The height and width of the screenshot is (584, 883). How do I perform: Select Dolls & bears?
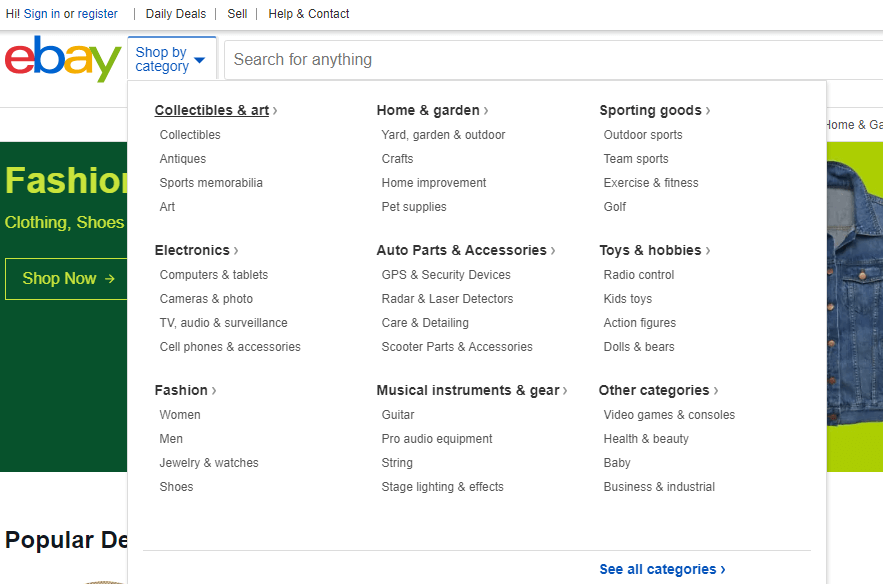(639, 347)
